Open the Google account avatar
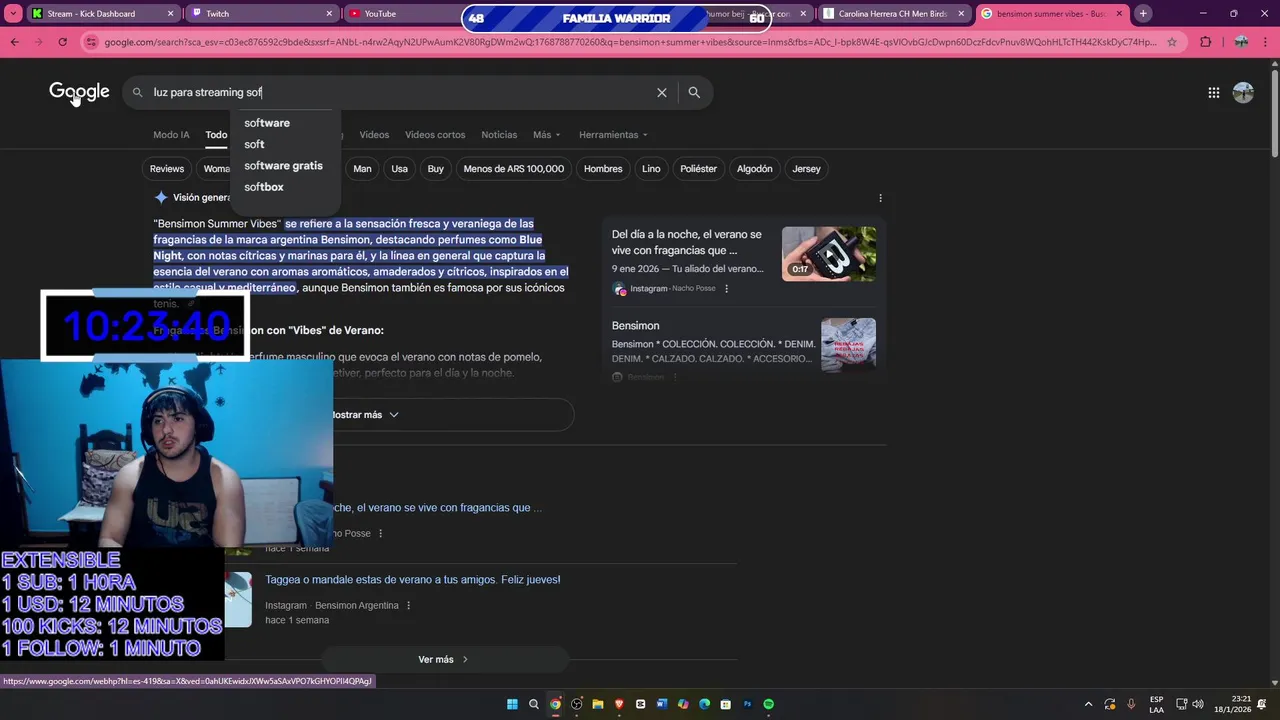1280x720 pixels. point(1243,92)
